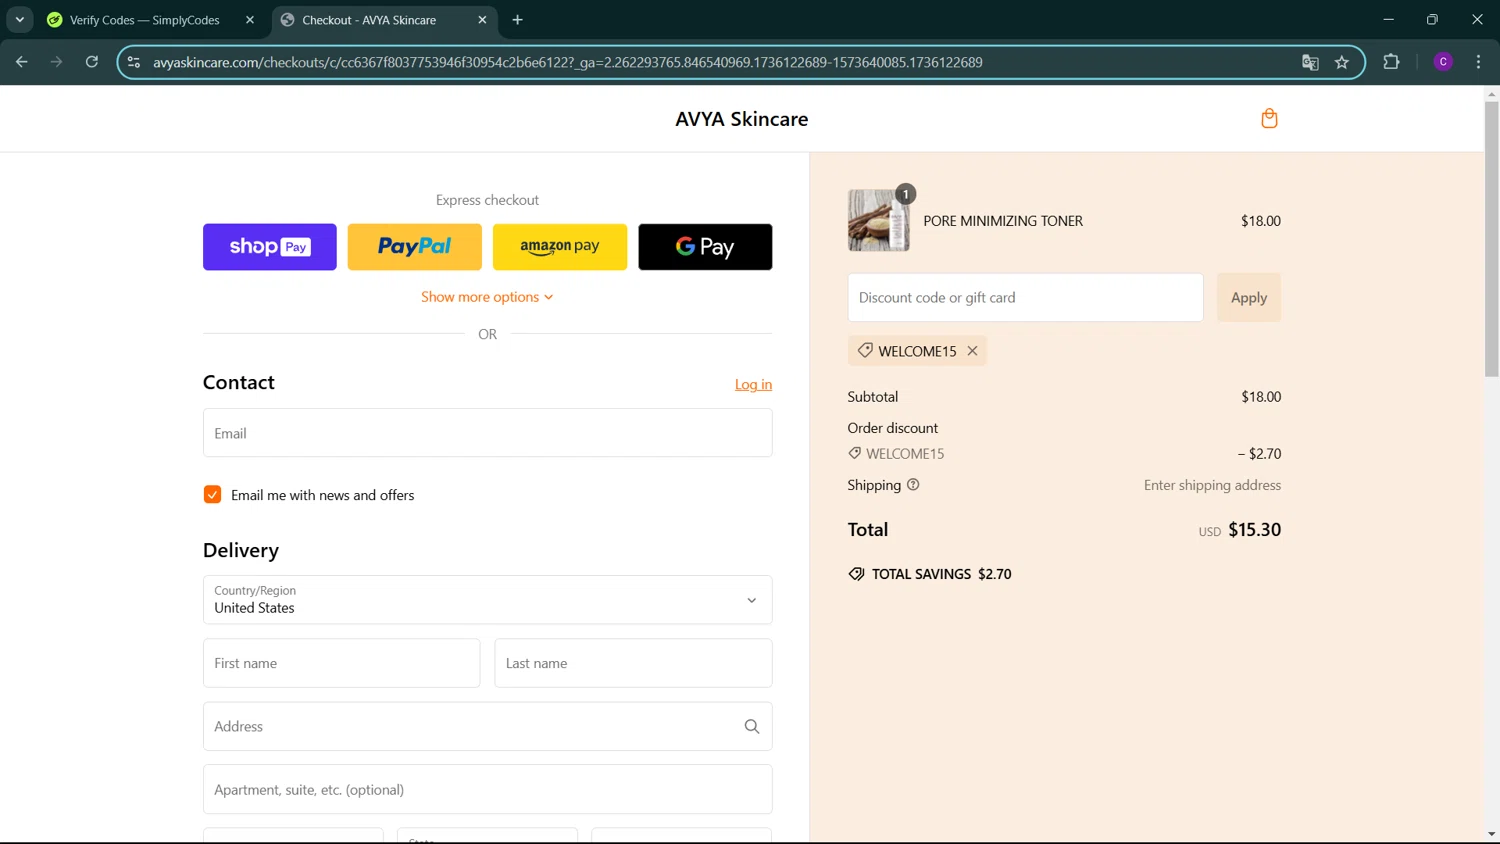Click the shipping info question mark icon
The width and height of the screenshot is (1500, 844).
point(913,485)
